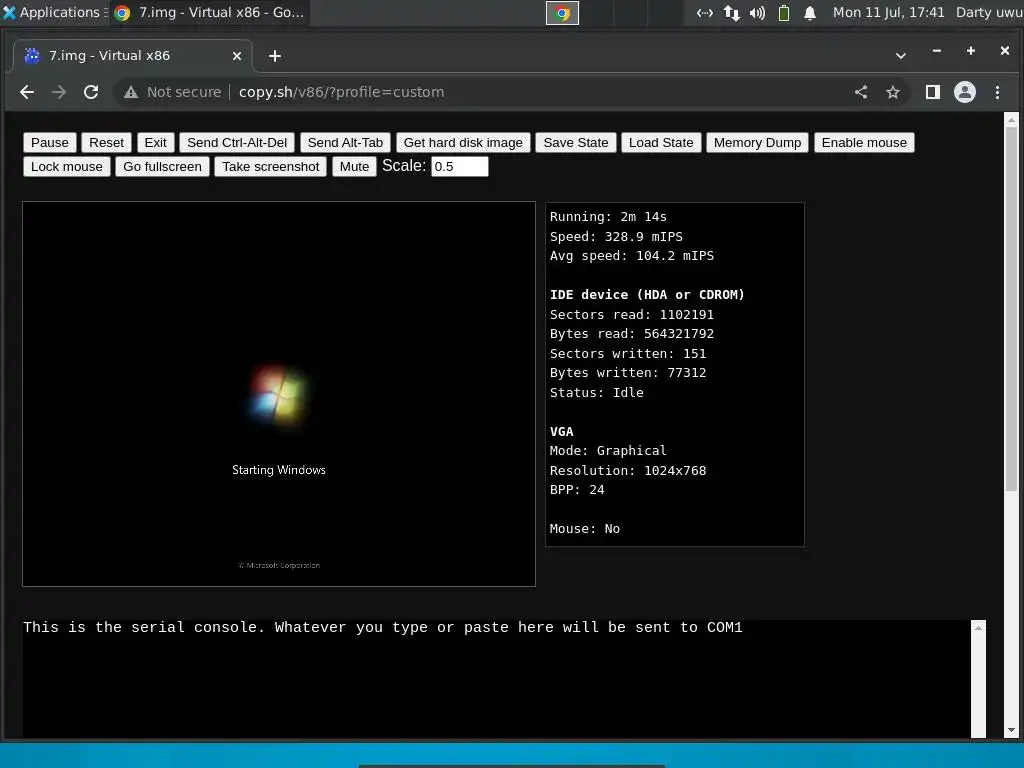The image size is (1024, 768).
Task: Click the Avg speed: 104.2 mIPS line
Action: [632, 256]
